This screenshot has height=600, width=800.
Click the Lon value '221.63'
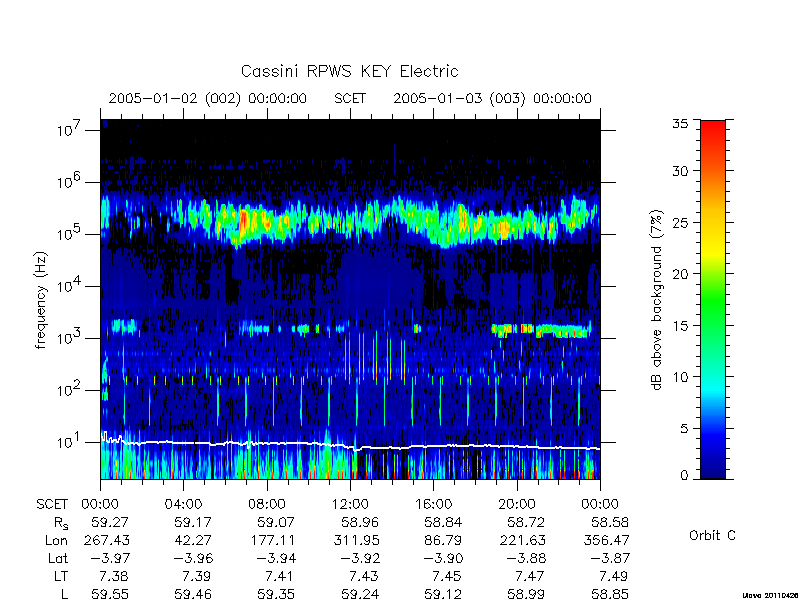[522, 540]
